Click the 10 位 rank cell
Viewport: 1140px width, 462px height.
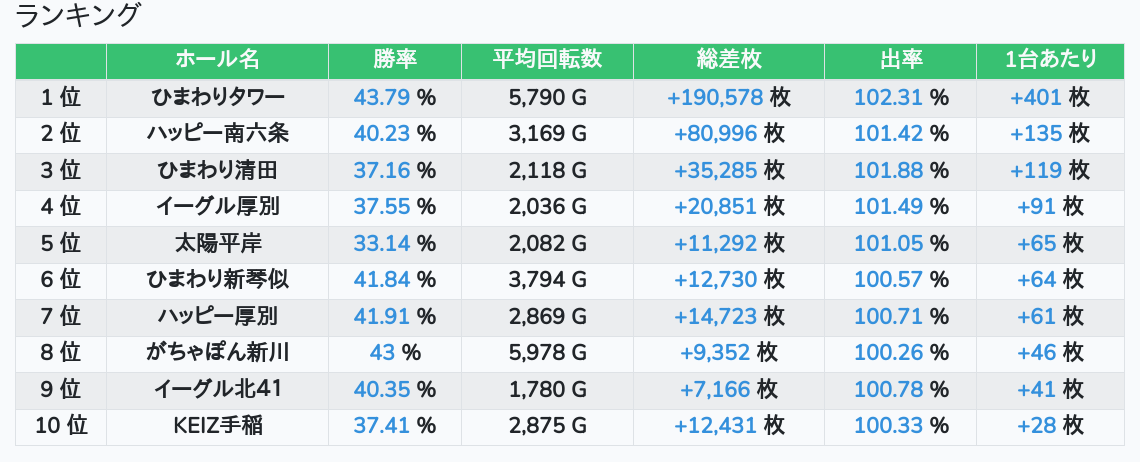click(x=61, y=426)
